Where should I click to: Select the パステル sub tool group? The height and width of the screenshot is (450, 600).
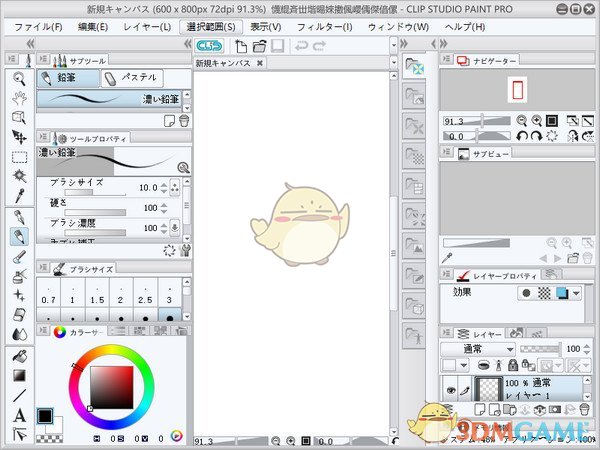pyautogui.click(x=132, y=78)
